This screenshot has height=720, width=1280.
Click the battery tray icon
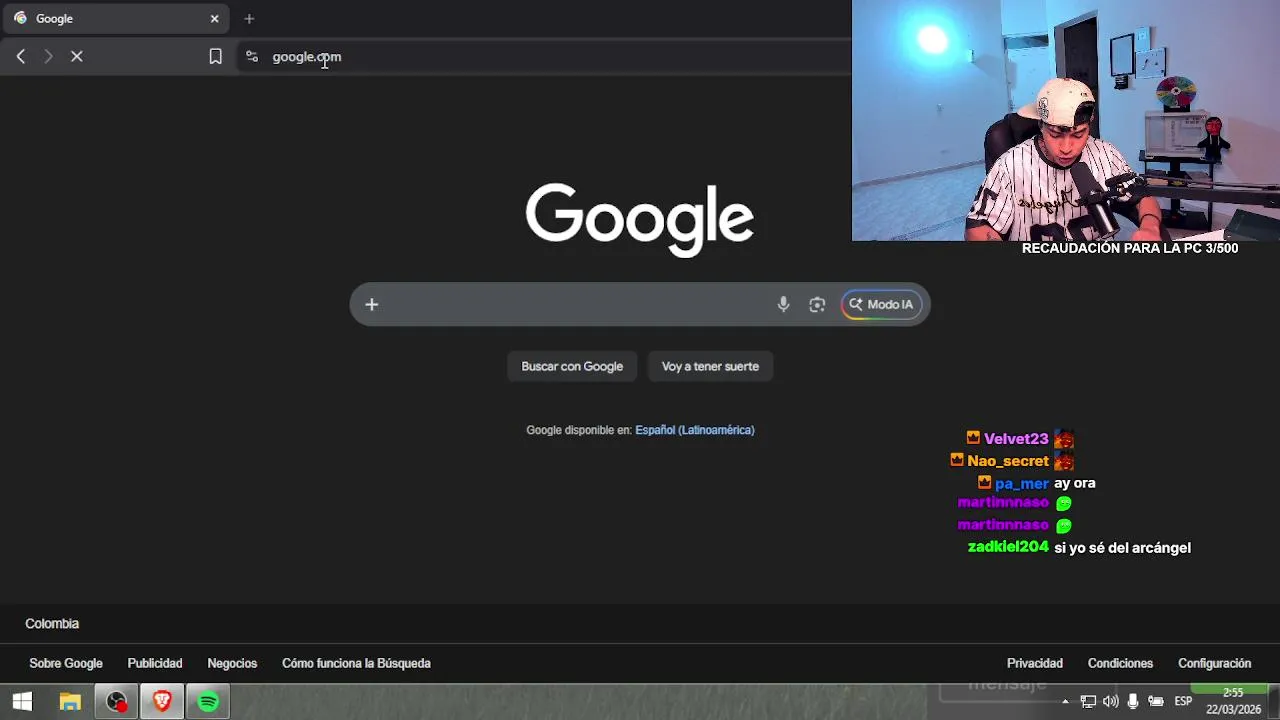(x=1156, y=702)
